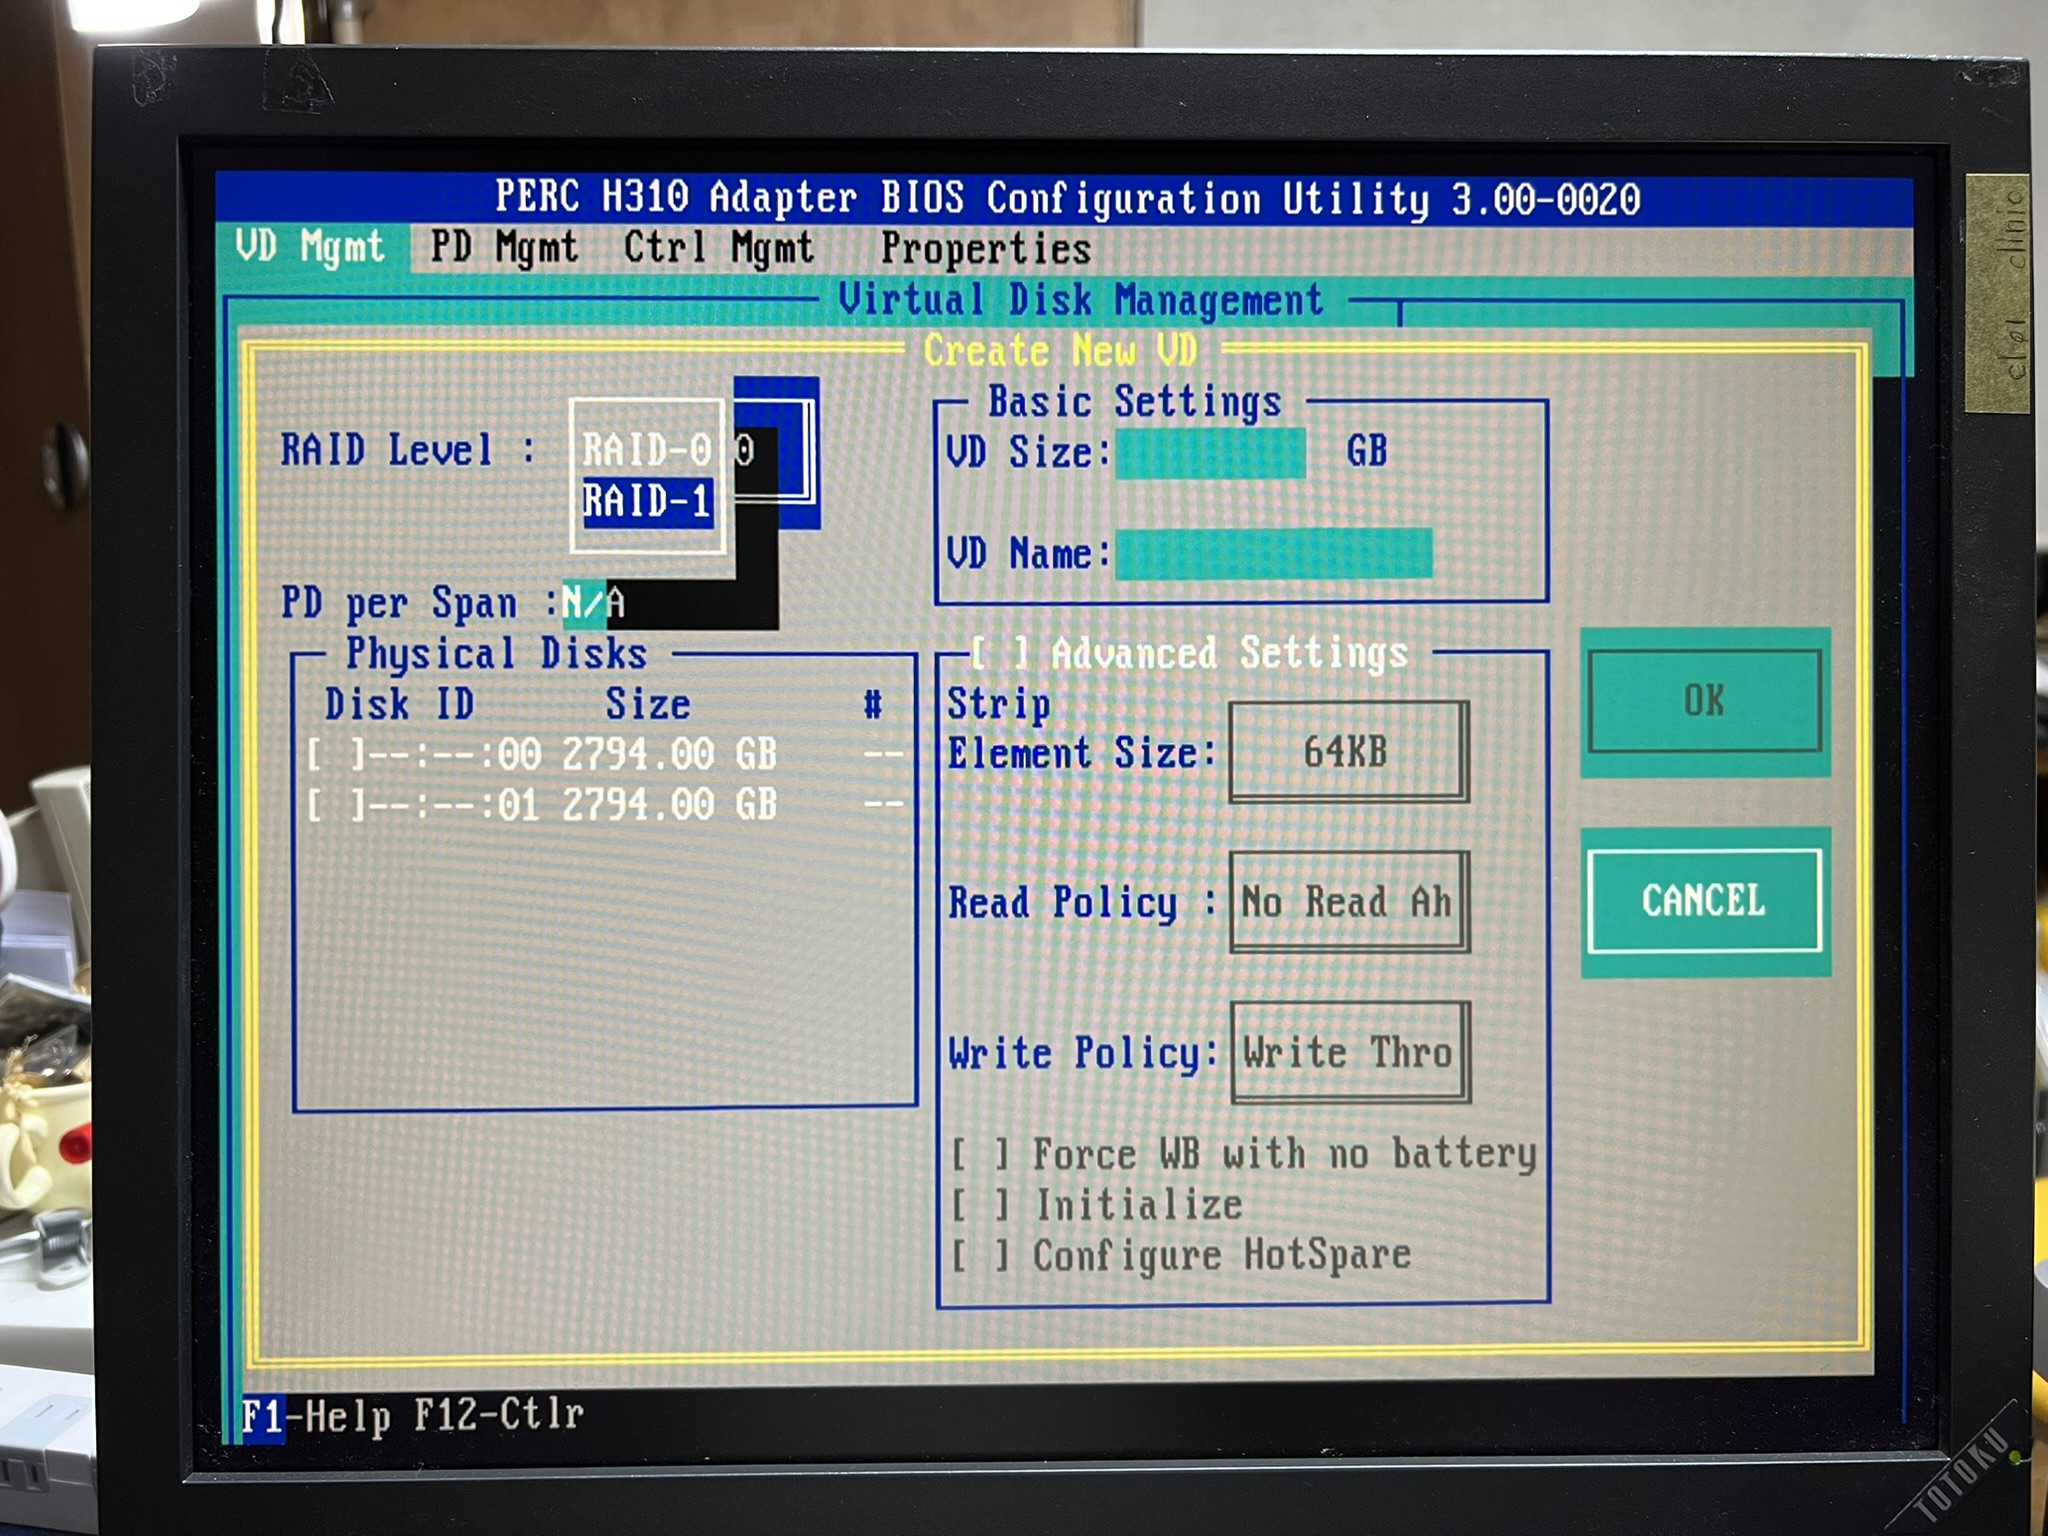Open the Read Policy dropdown
The height and width of the screenshot is (1536, 2048).
pyautogui.click(x=1348, y=902)
